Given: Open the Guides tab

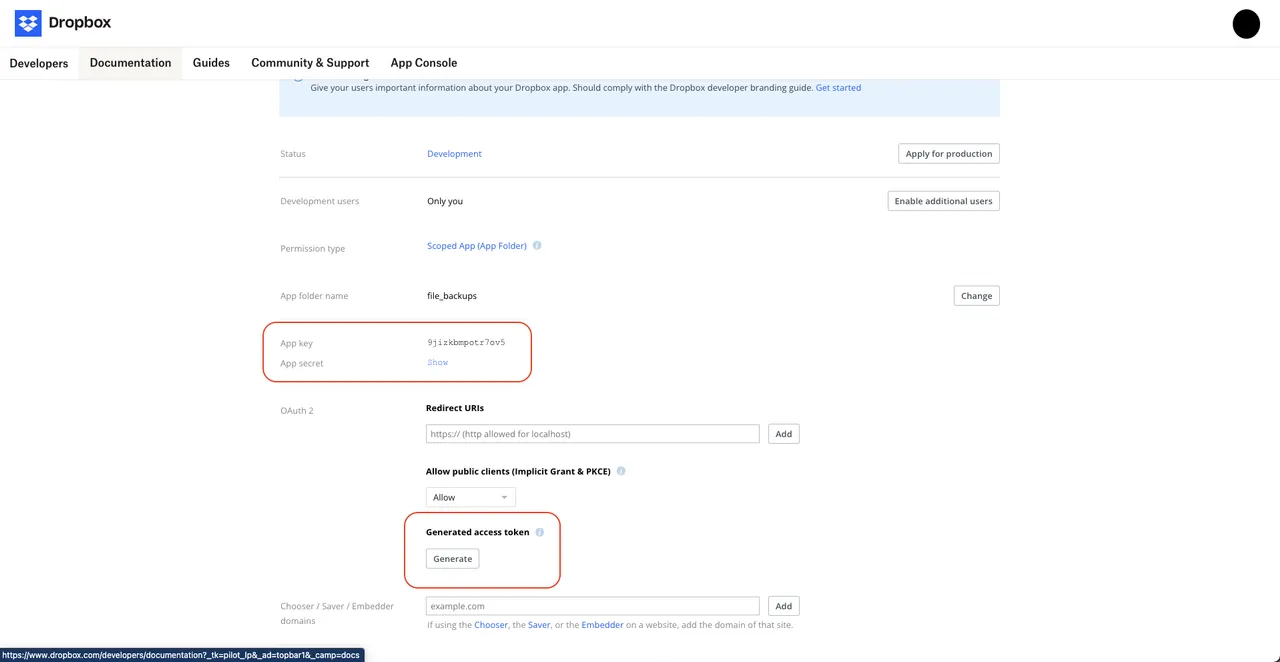Looking at the screenshot, I should click(211, 62).
